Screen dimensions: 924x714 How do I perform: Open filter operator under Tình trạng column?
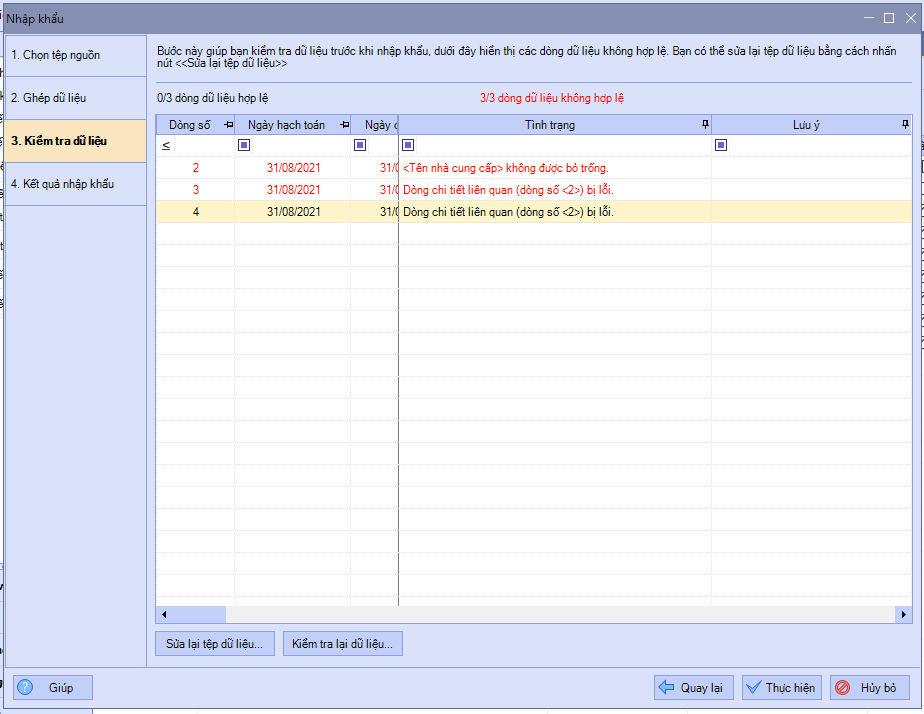click(x=408, y=146)
